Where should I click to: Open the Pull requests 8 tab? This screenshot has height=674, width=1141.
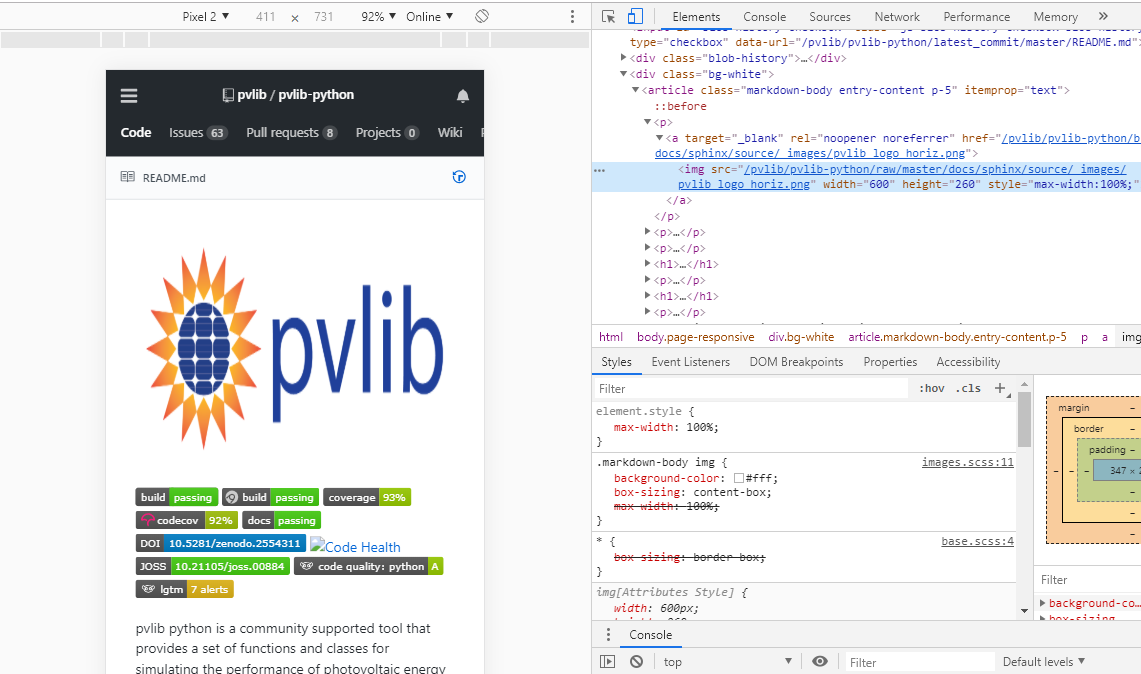click(291, 132)
